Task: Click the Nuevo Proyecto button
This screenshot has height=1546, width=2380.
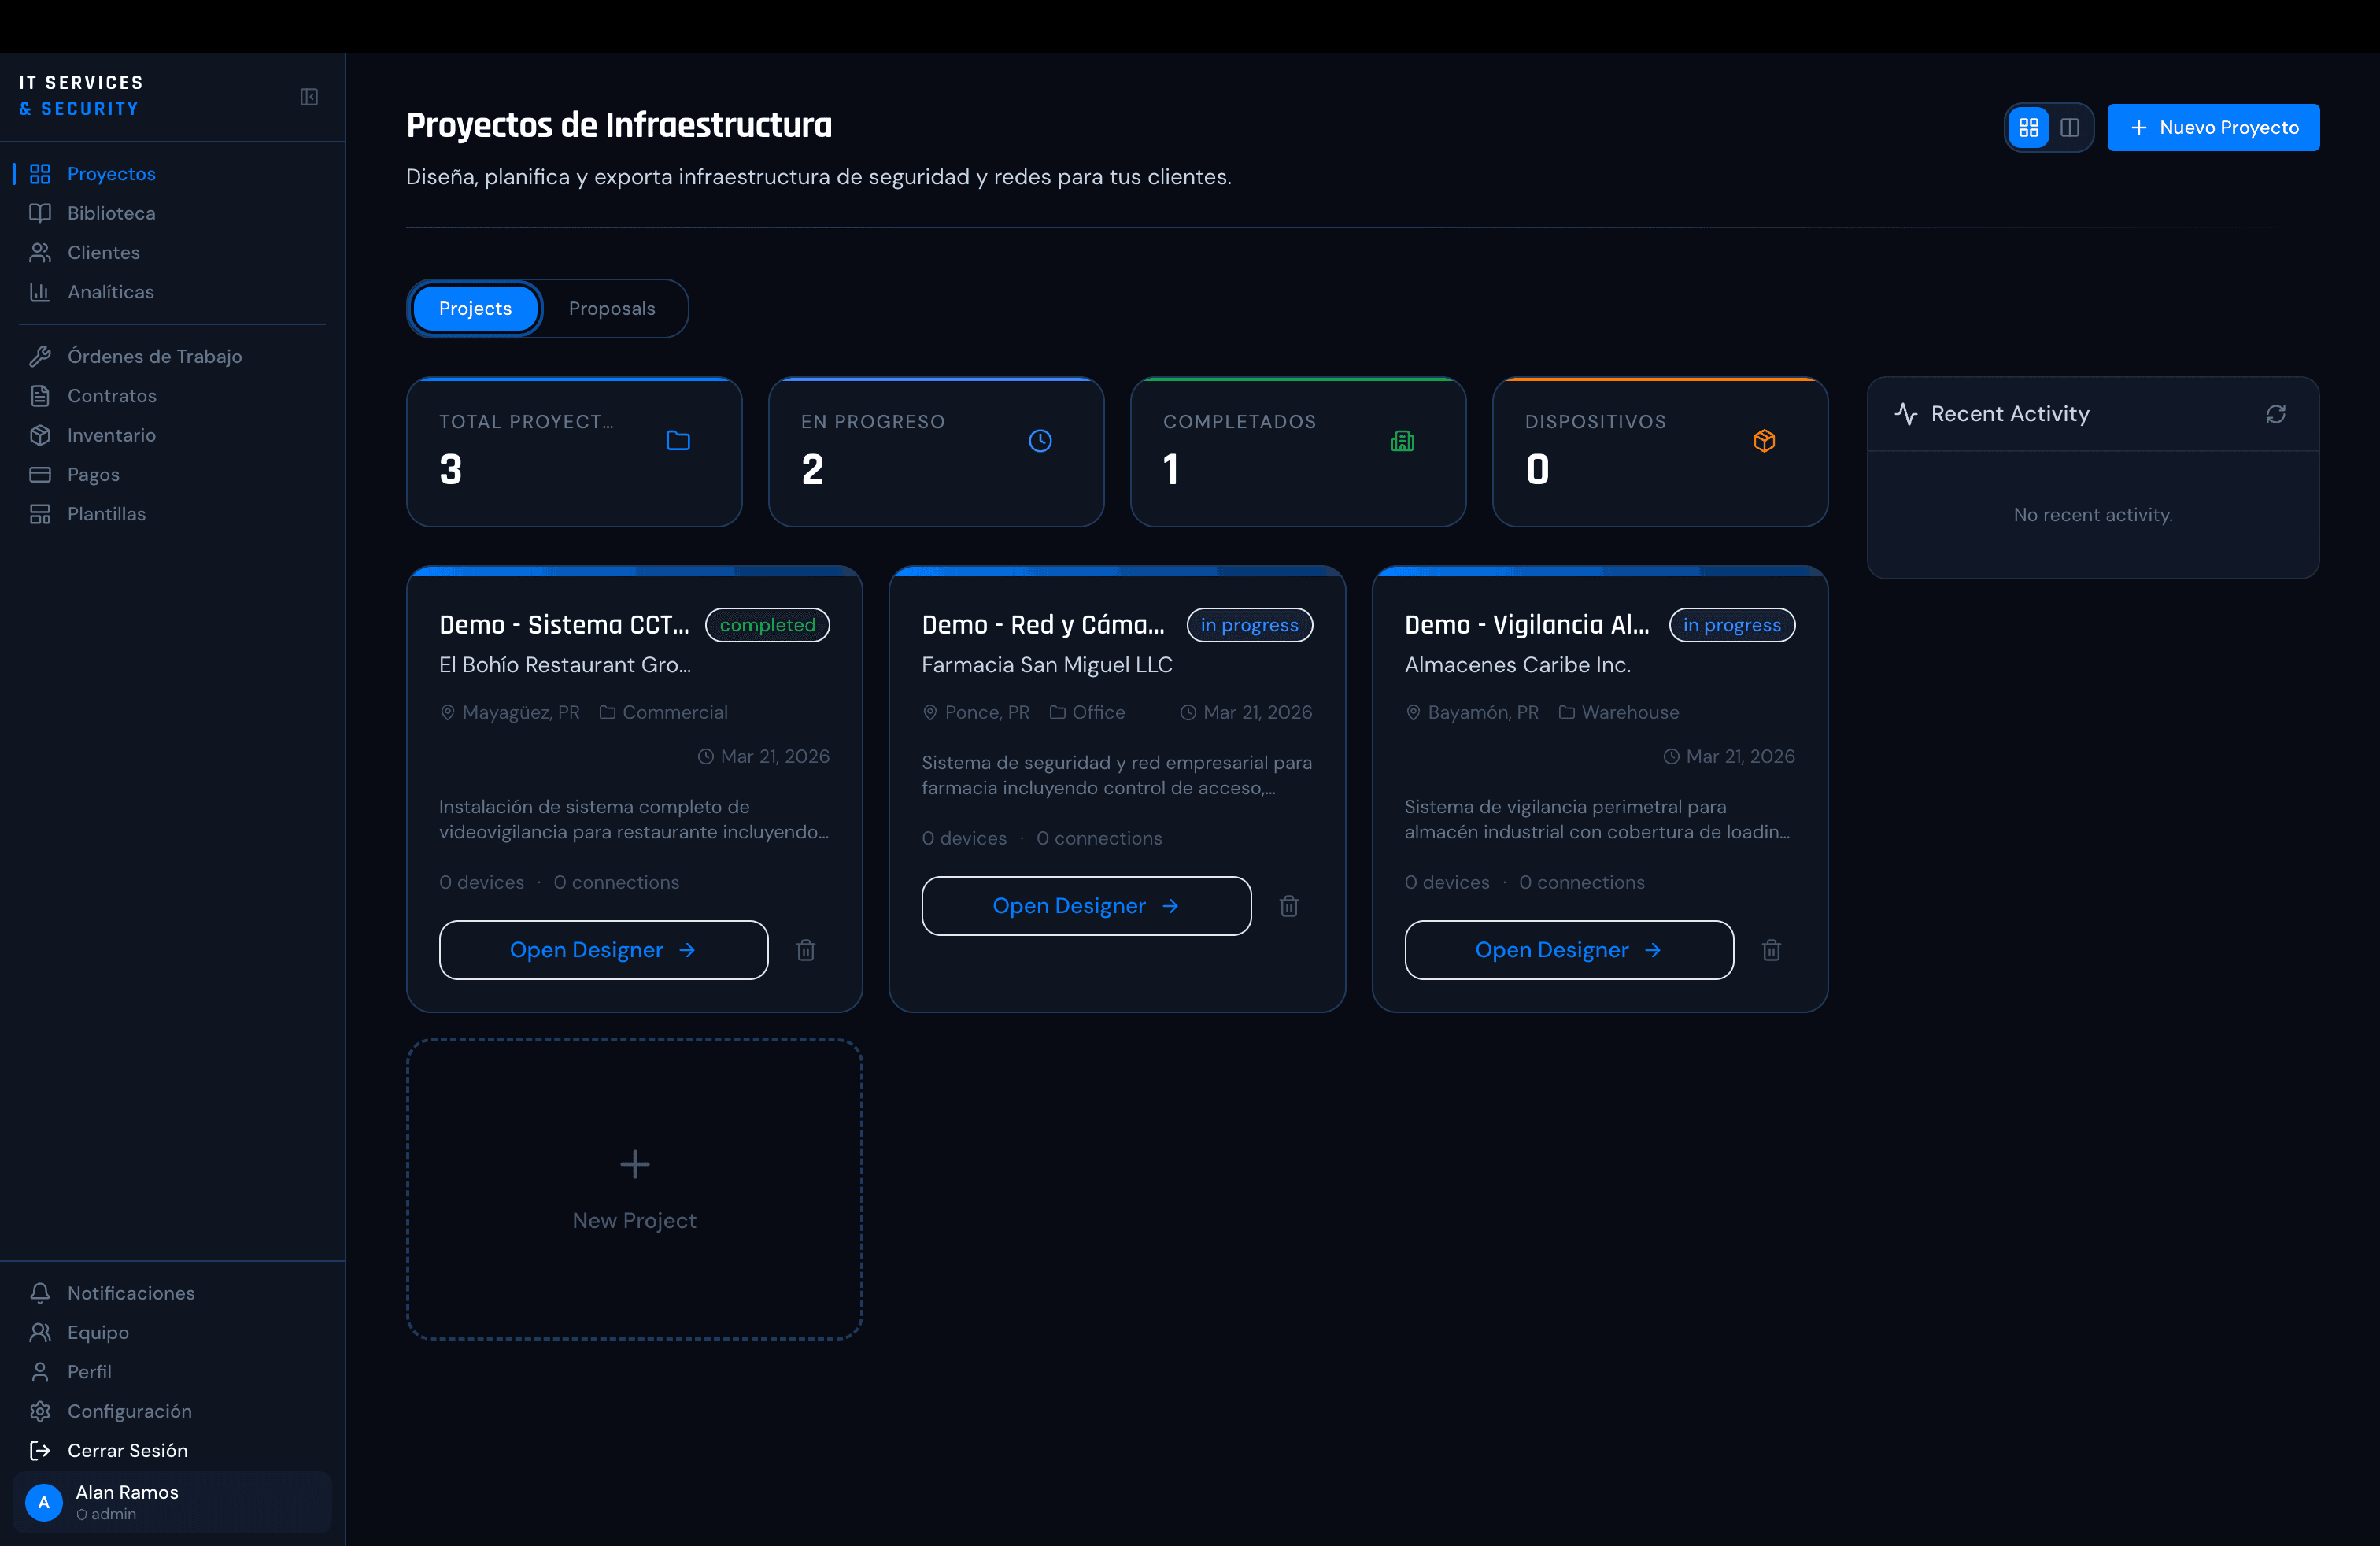Action: click(x=2214, y=127)
